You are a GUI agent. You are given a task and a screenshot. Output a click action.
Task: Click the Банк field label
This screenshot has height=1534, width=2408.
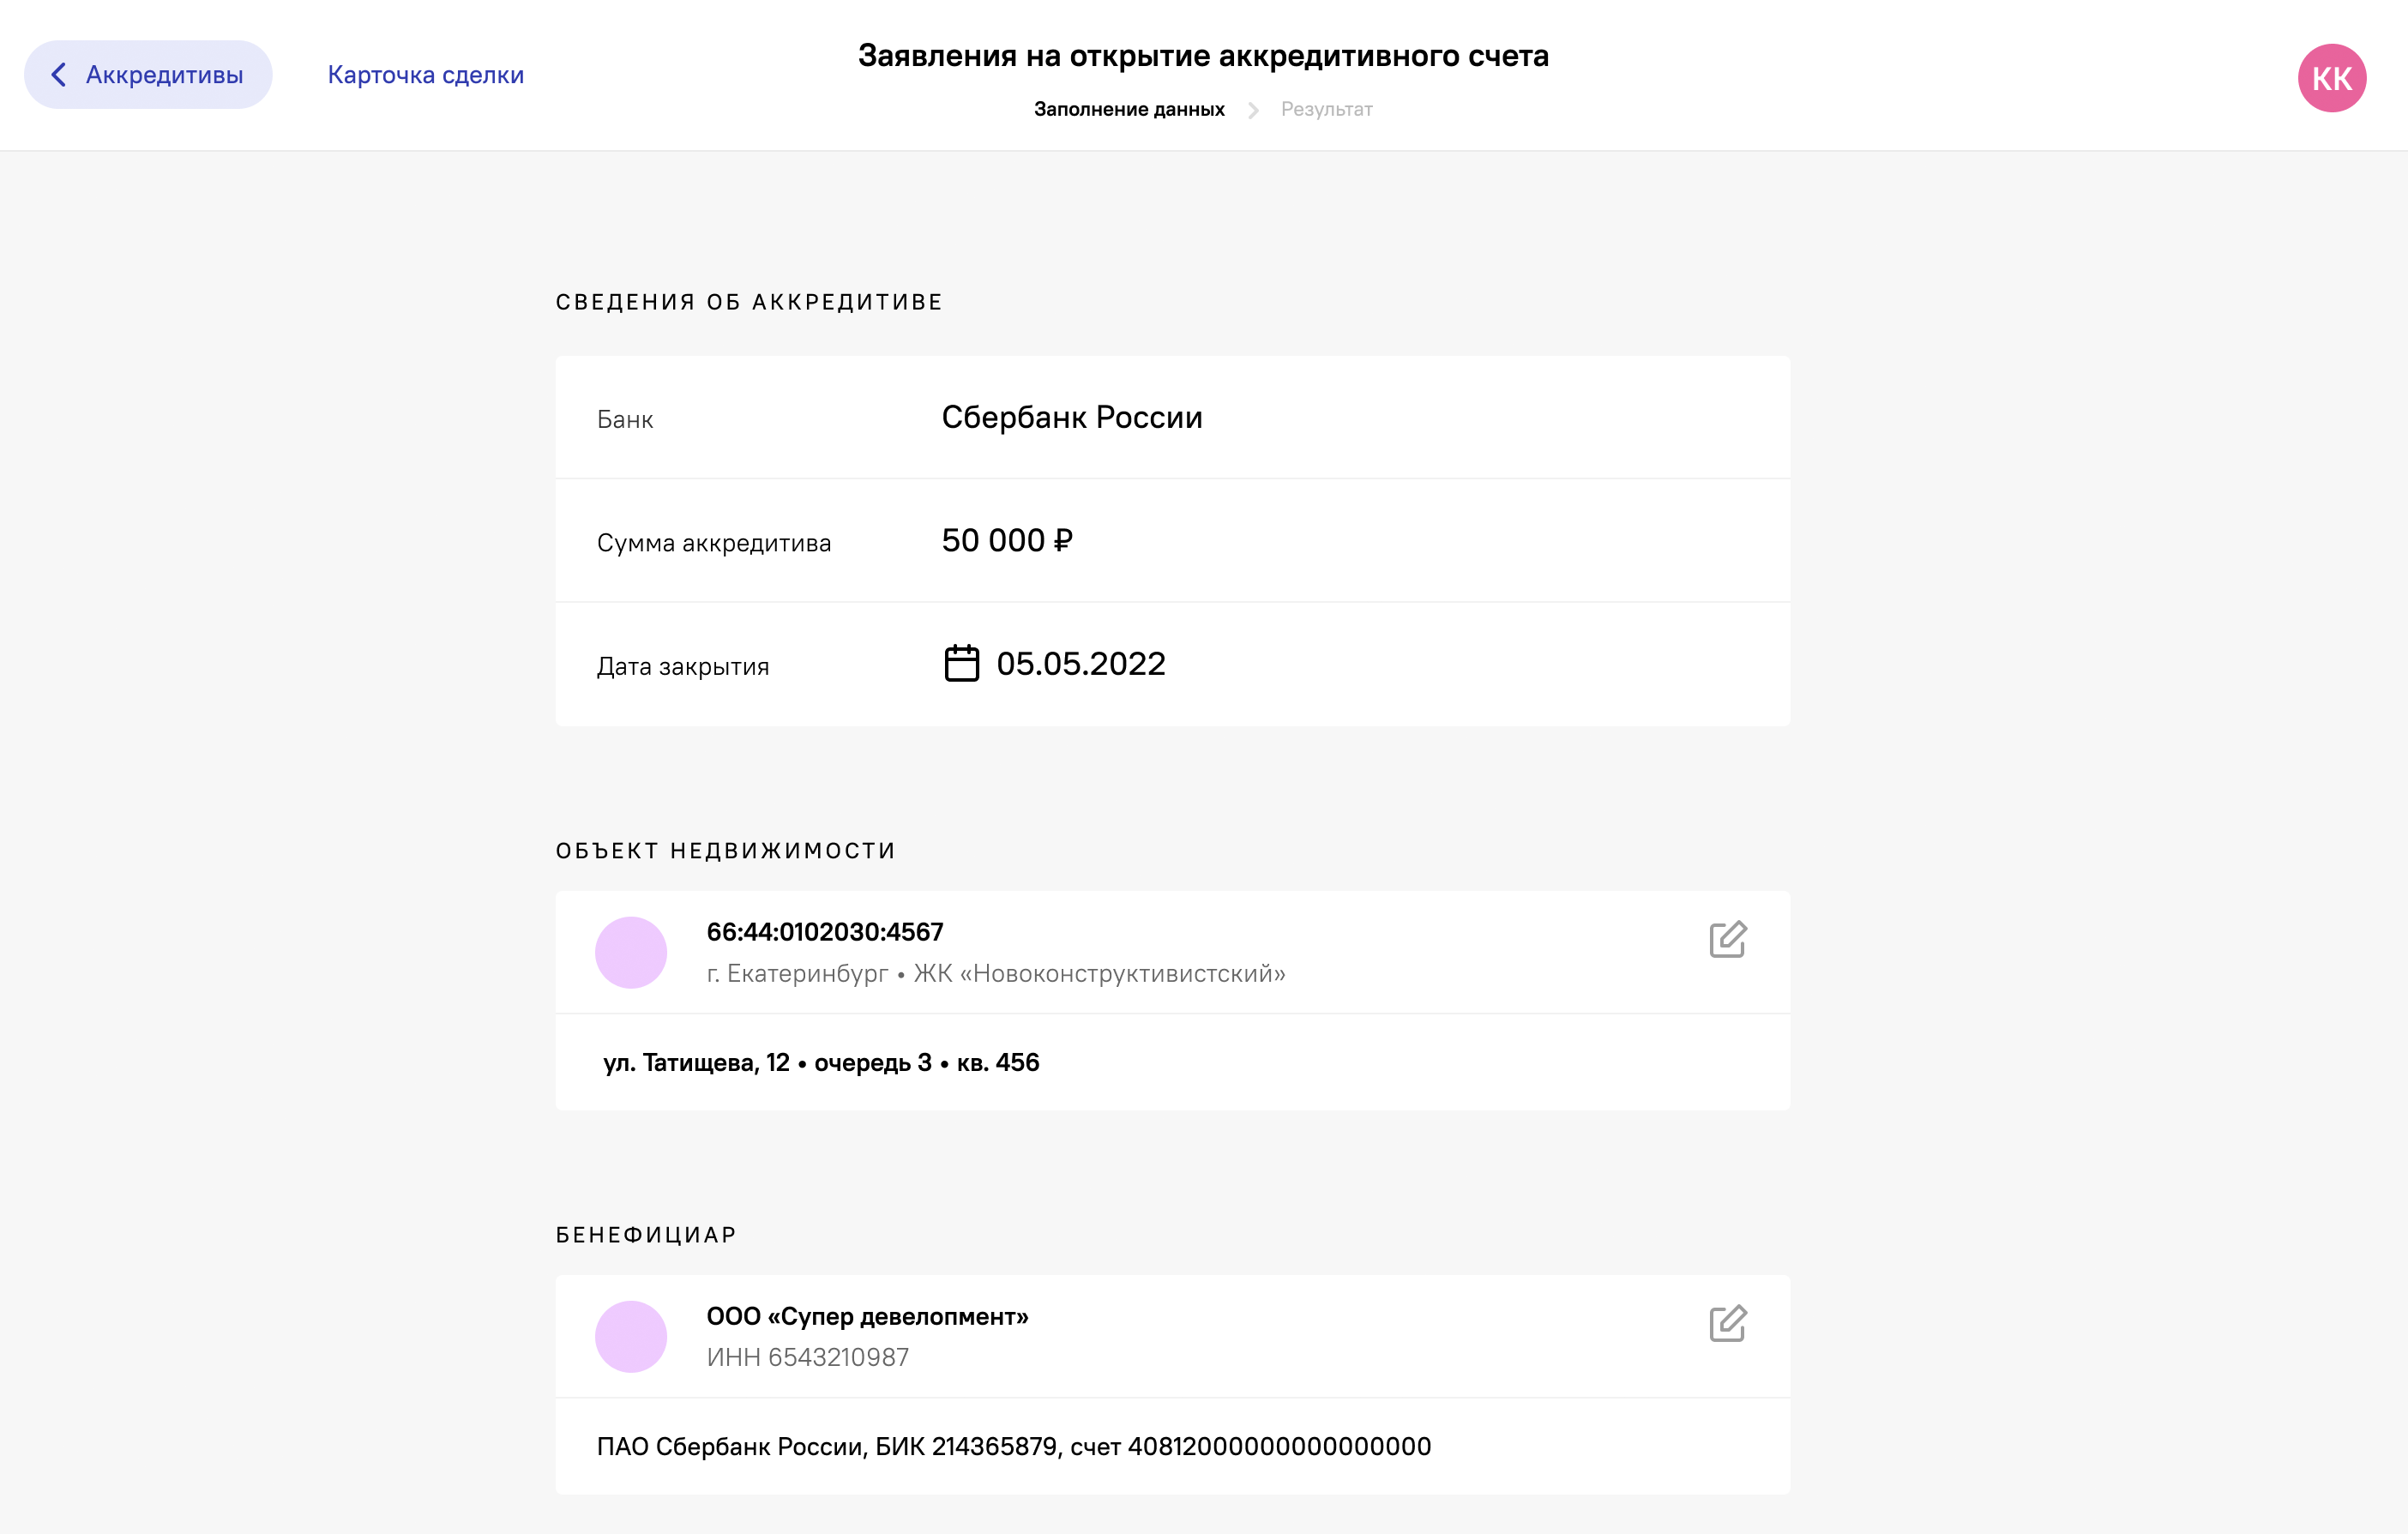(x=624, y=420)
